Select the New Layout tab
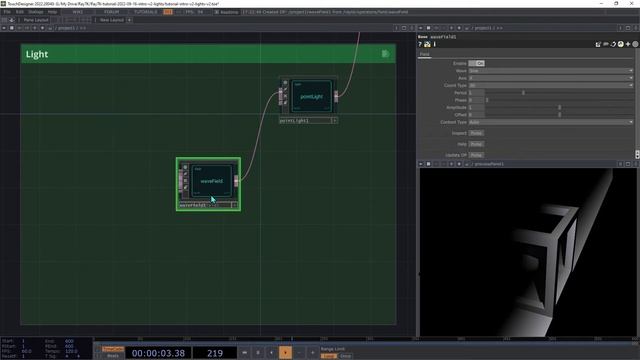The width and height of the screenshot is (640, 360). [111, 20]
